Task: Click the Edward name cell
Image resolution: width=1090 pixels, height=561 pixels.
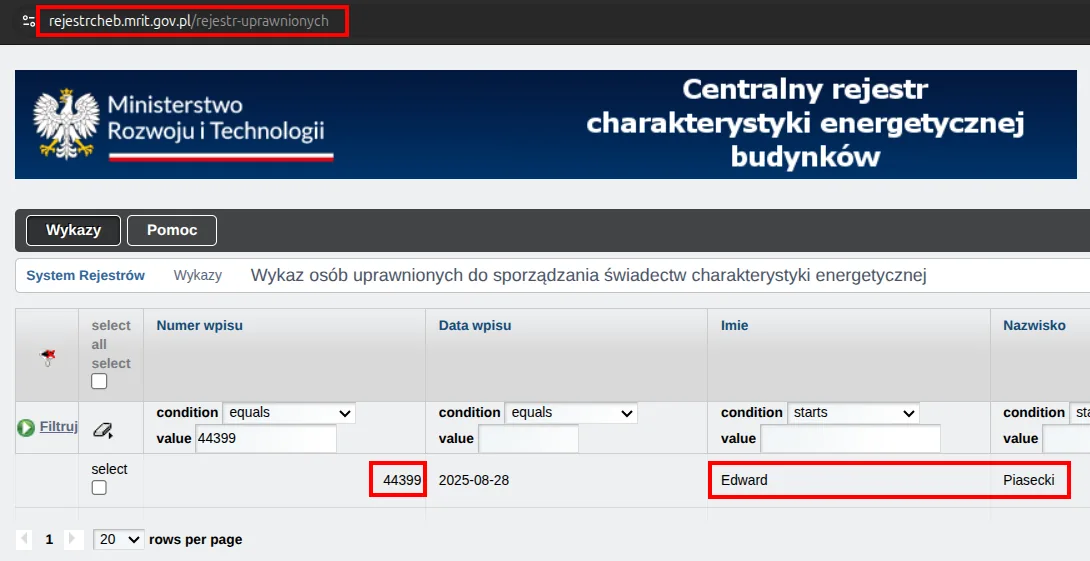Action: (x=745, y=480)
